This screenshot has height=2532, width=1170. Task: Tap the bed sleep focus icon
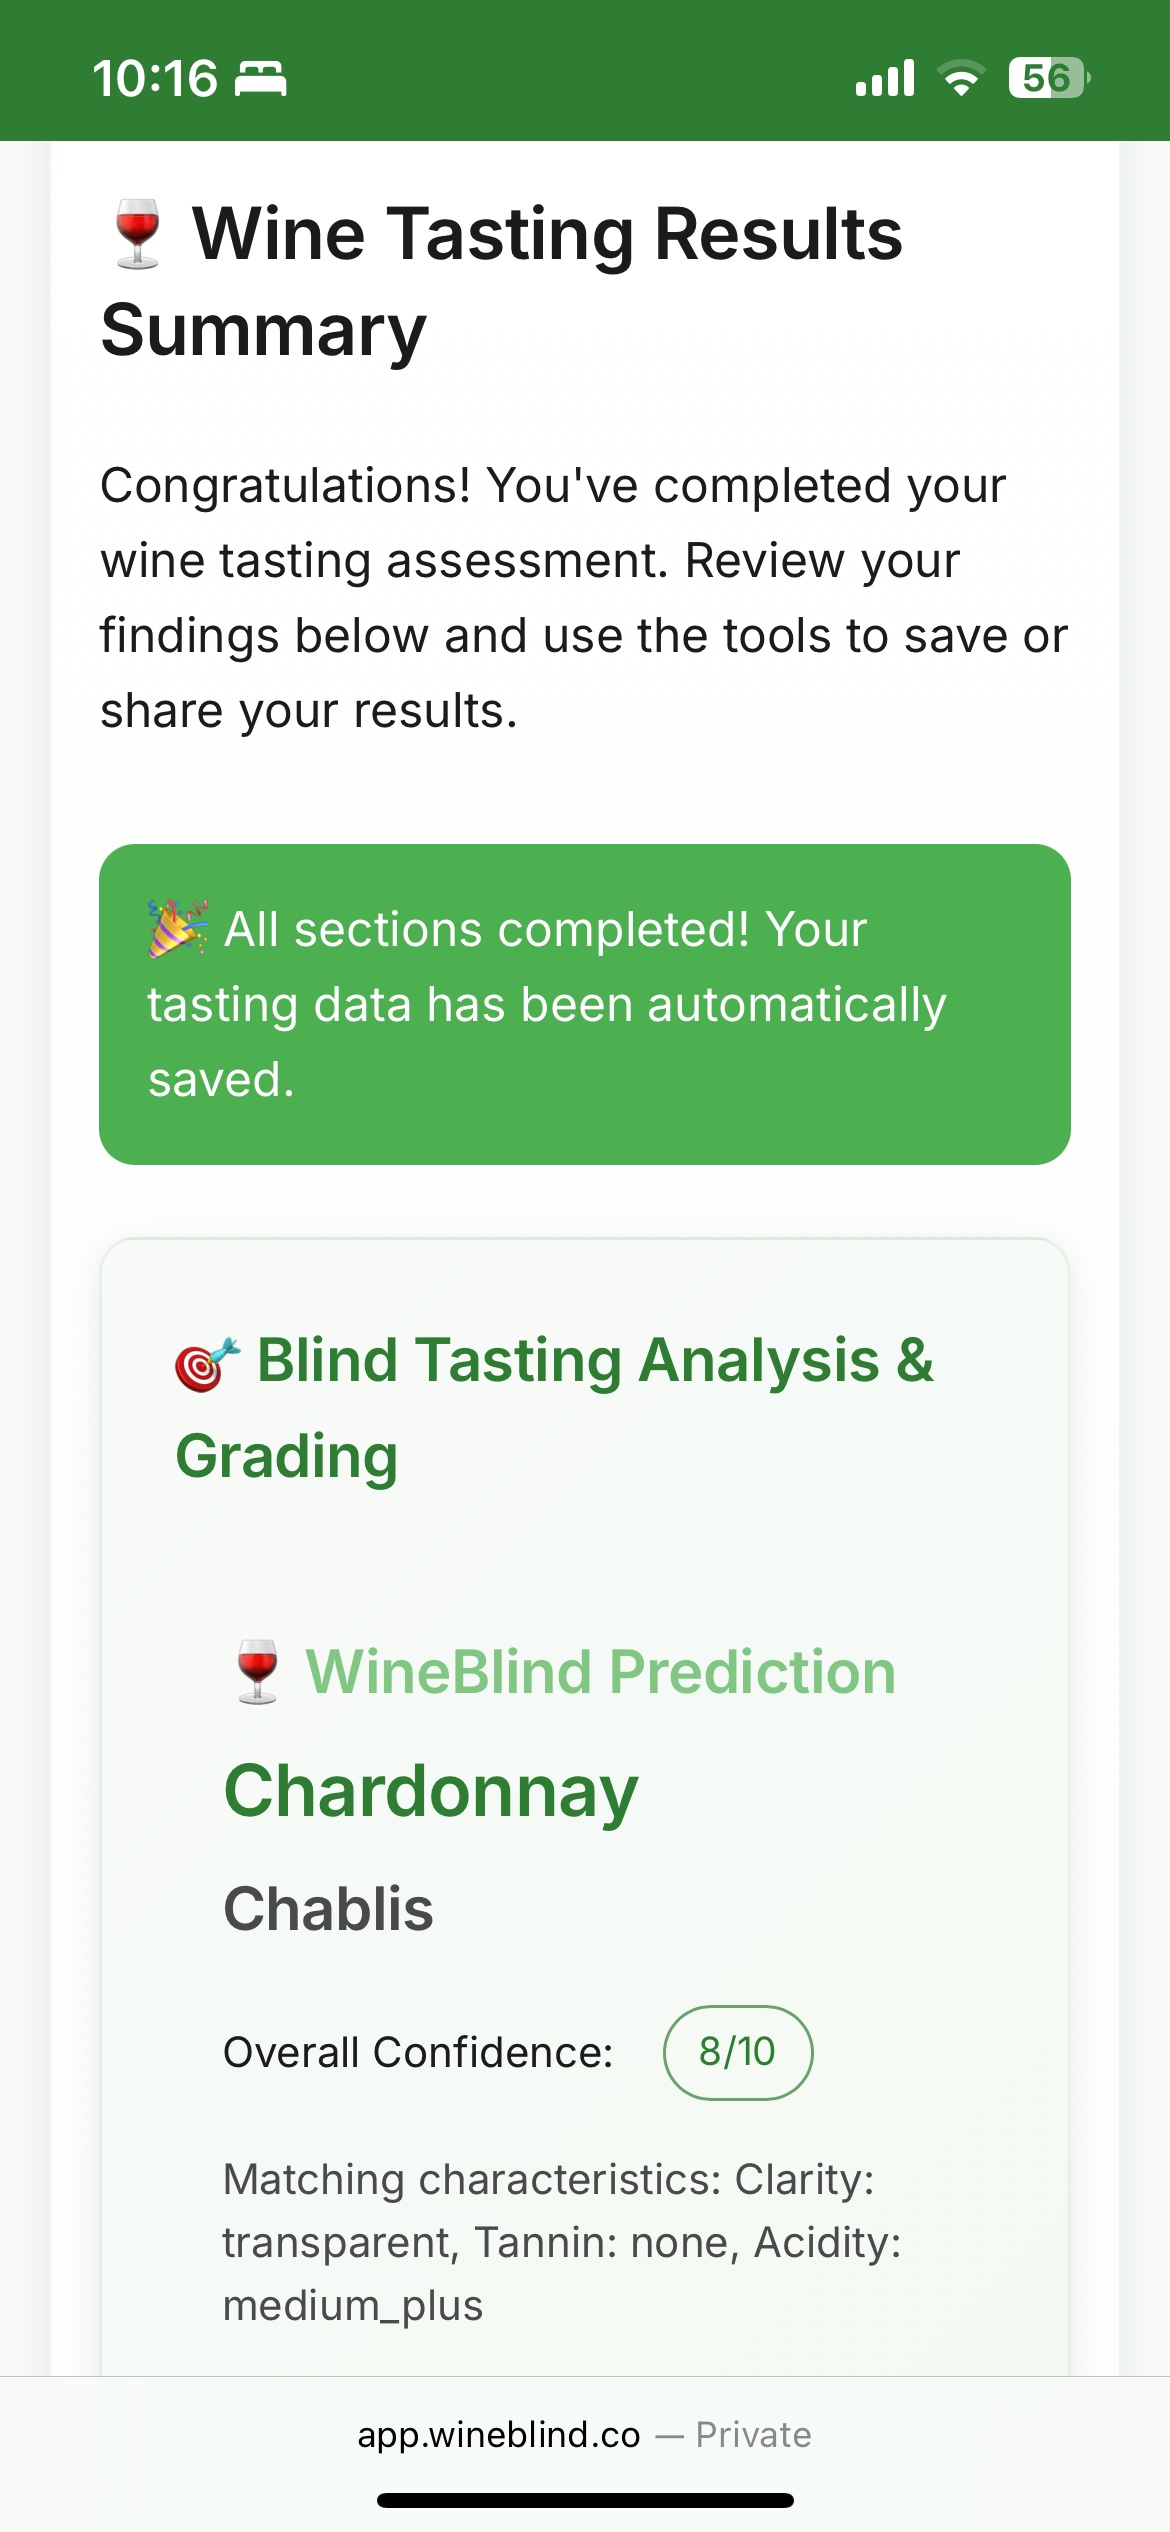(261, 78)
